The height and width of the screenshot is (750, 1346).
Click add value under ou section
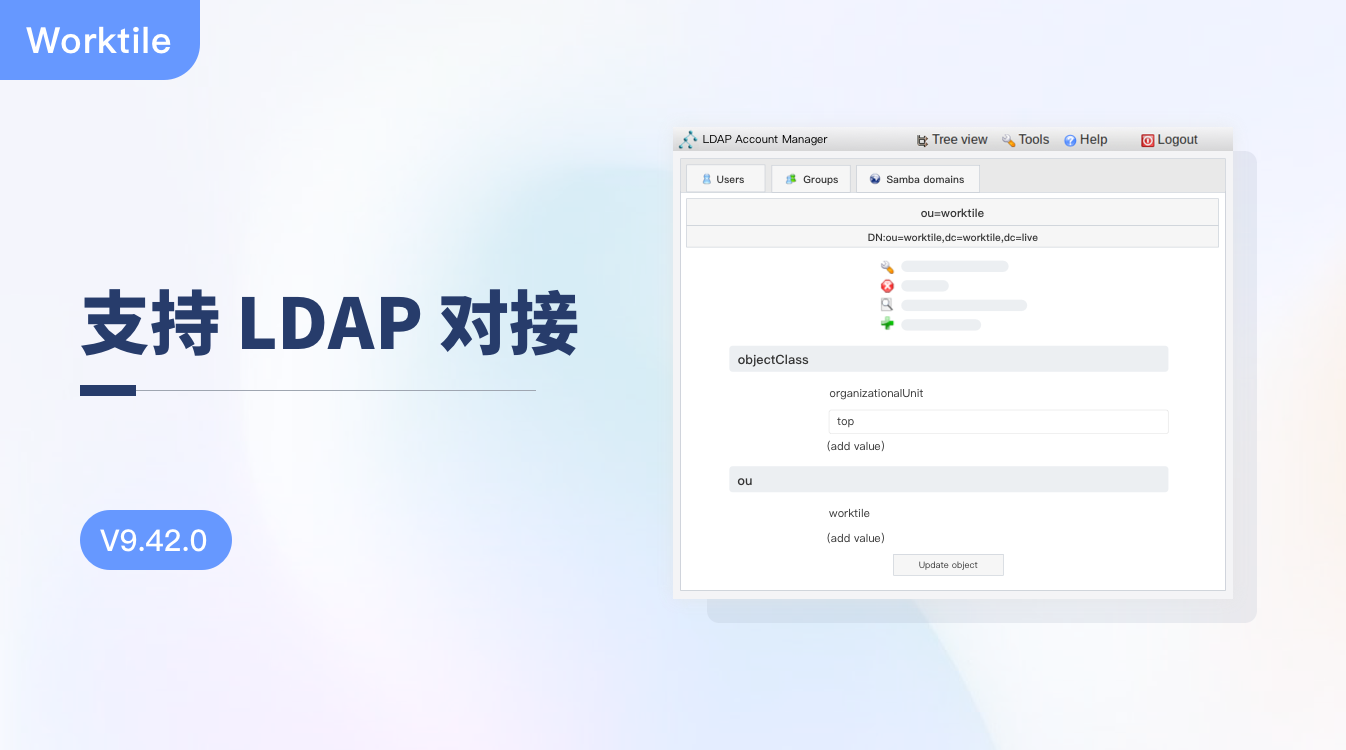pyautogui.click(x=856, y=538)
